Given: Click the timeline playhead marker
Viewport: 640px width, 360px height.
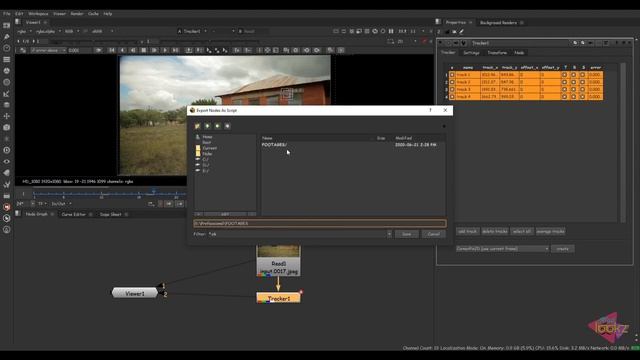Looking at the screenshot, I should pos(153,191).
